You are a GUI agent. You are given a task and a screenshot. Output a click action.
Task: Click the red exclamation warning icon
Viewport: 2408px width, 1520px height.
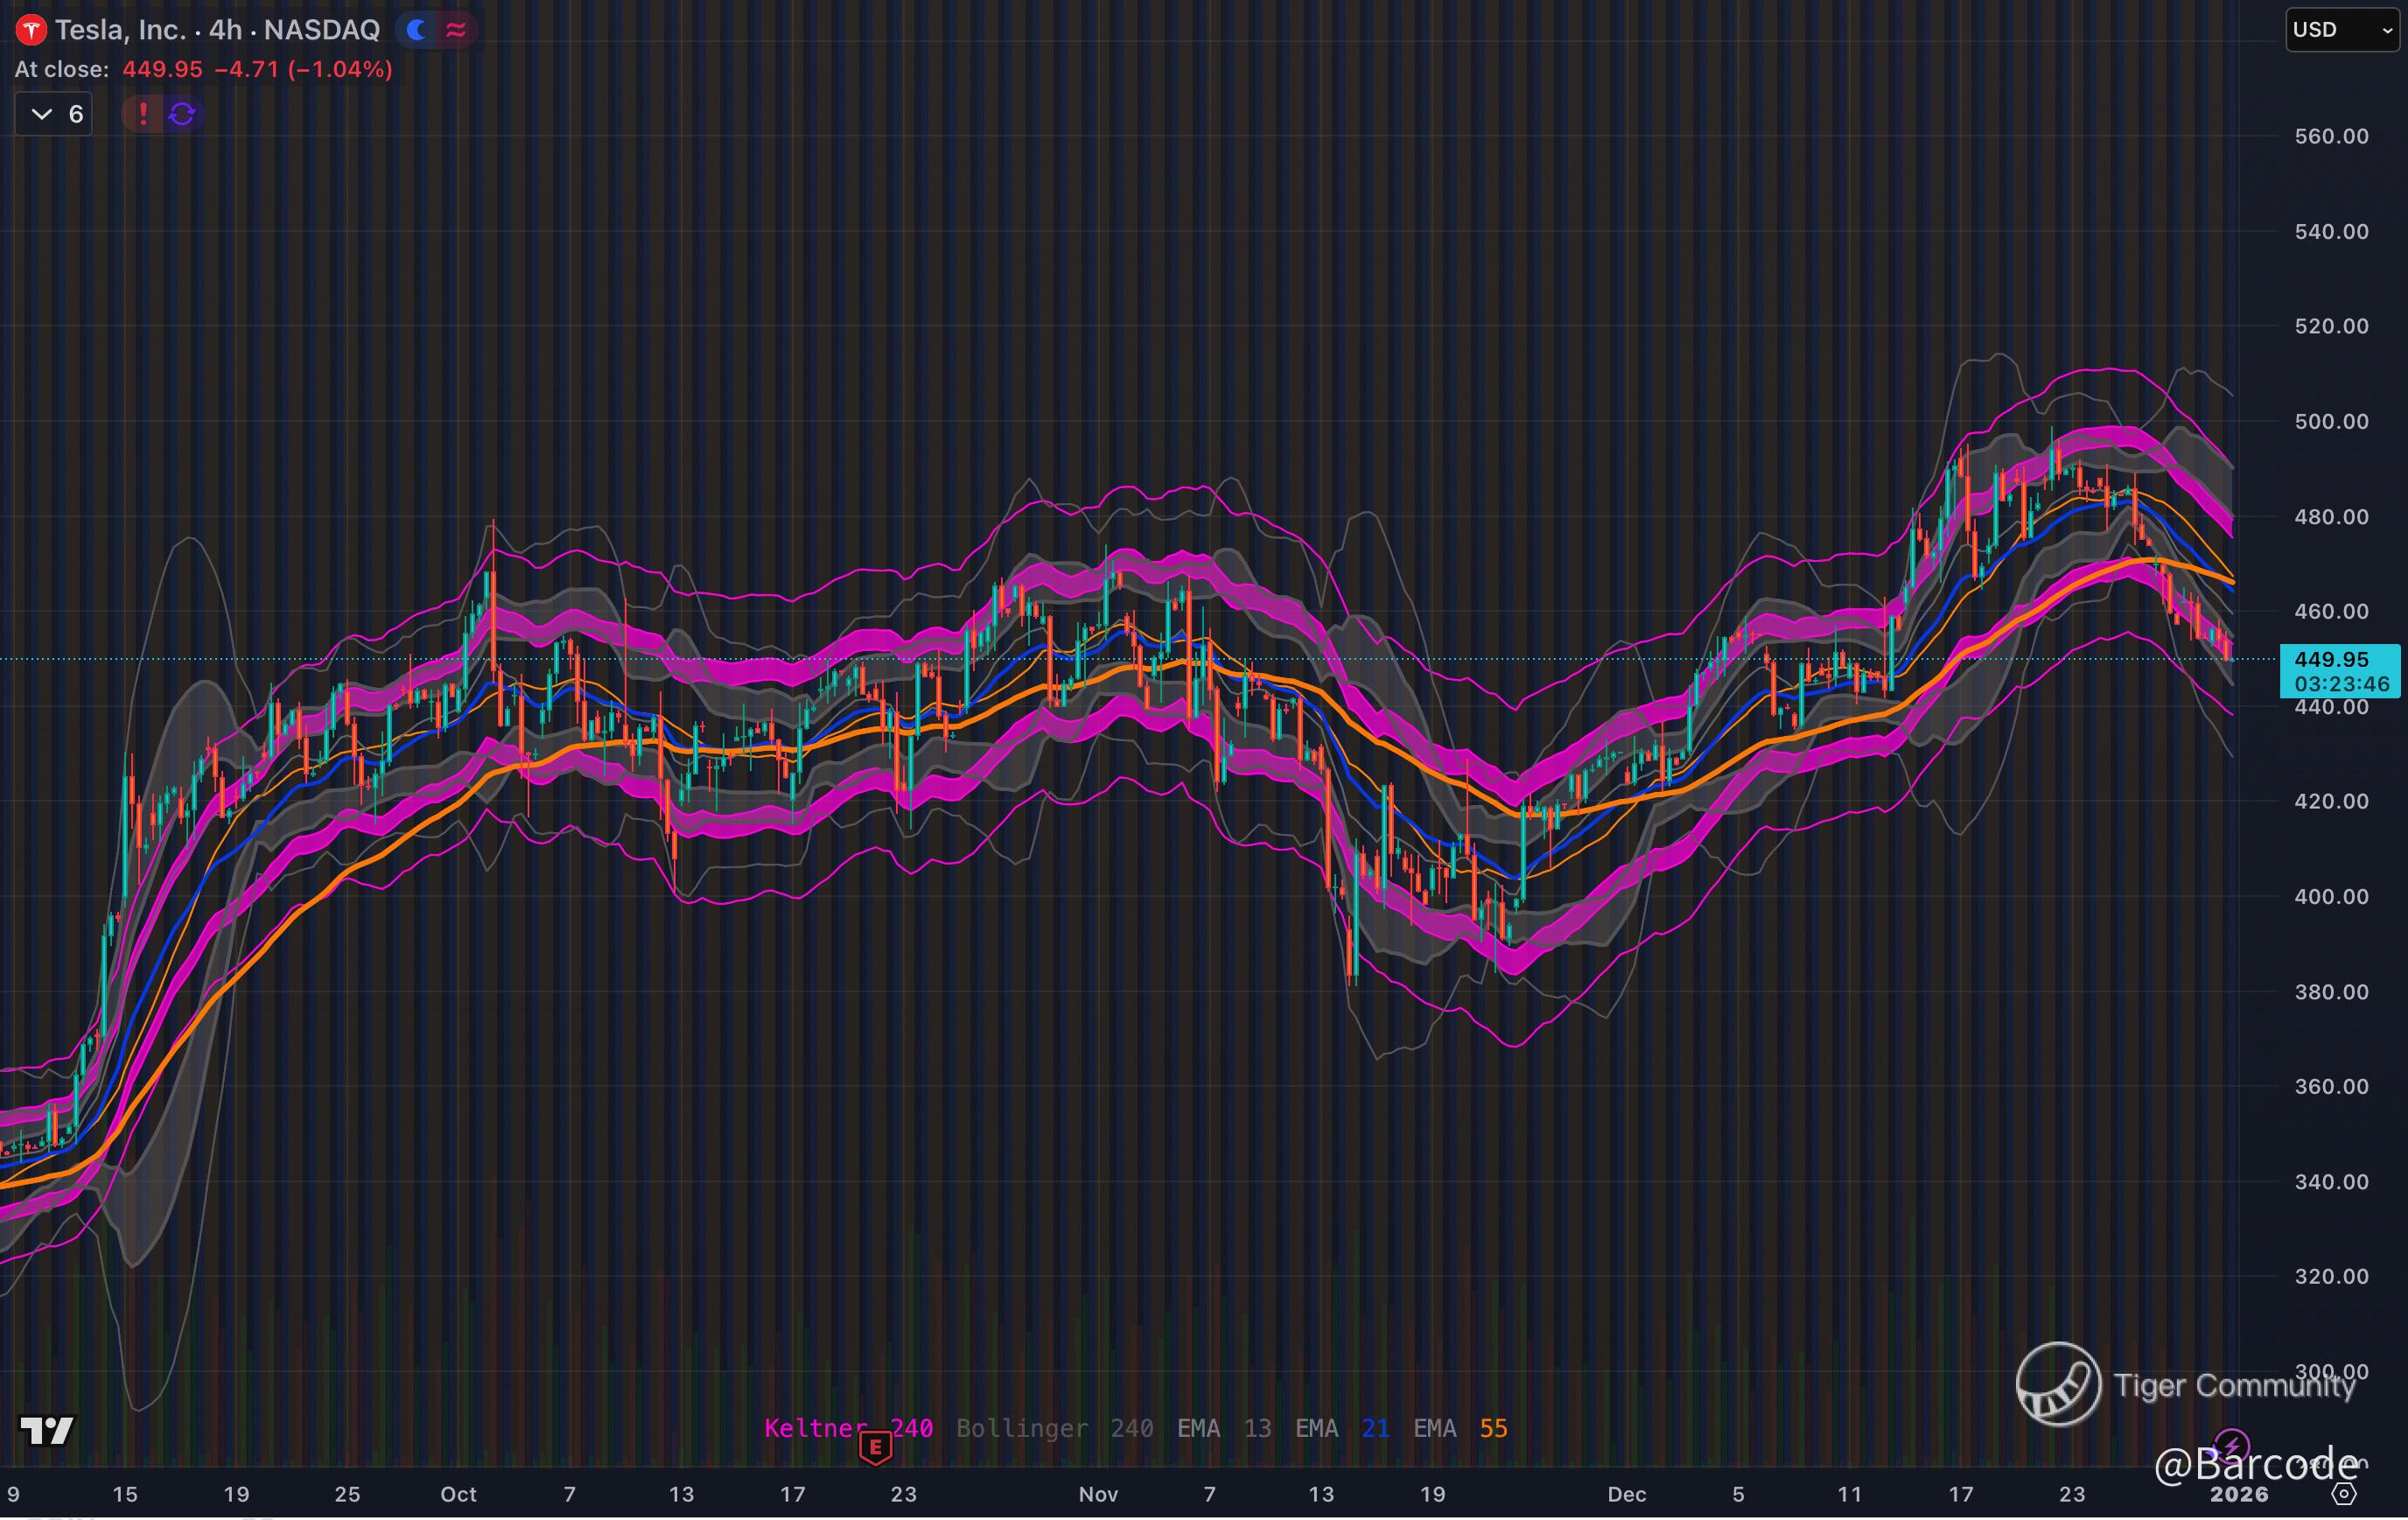[x=143, y=114]
